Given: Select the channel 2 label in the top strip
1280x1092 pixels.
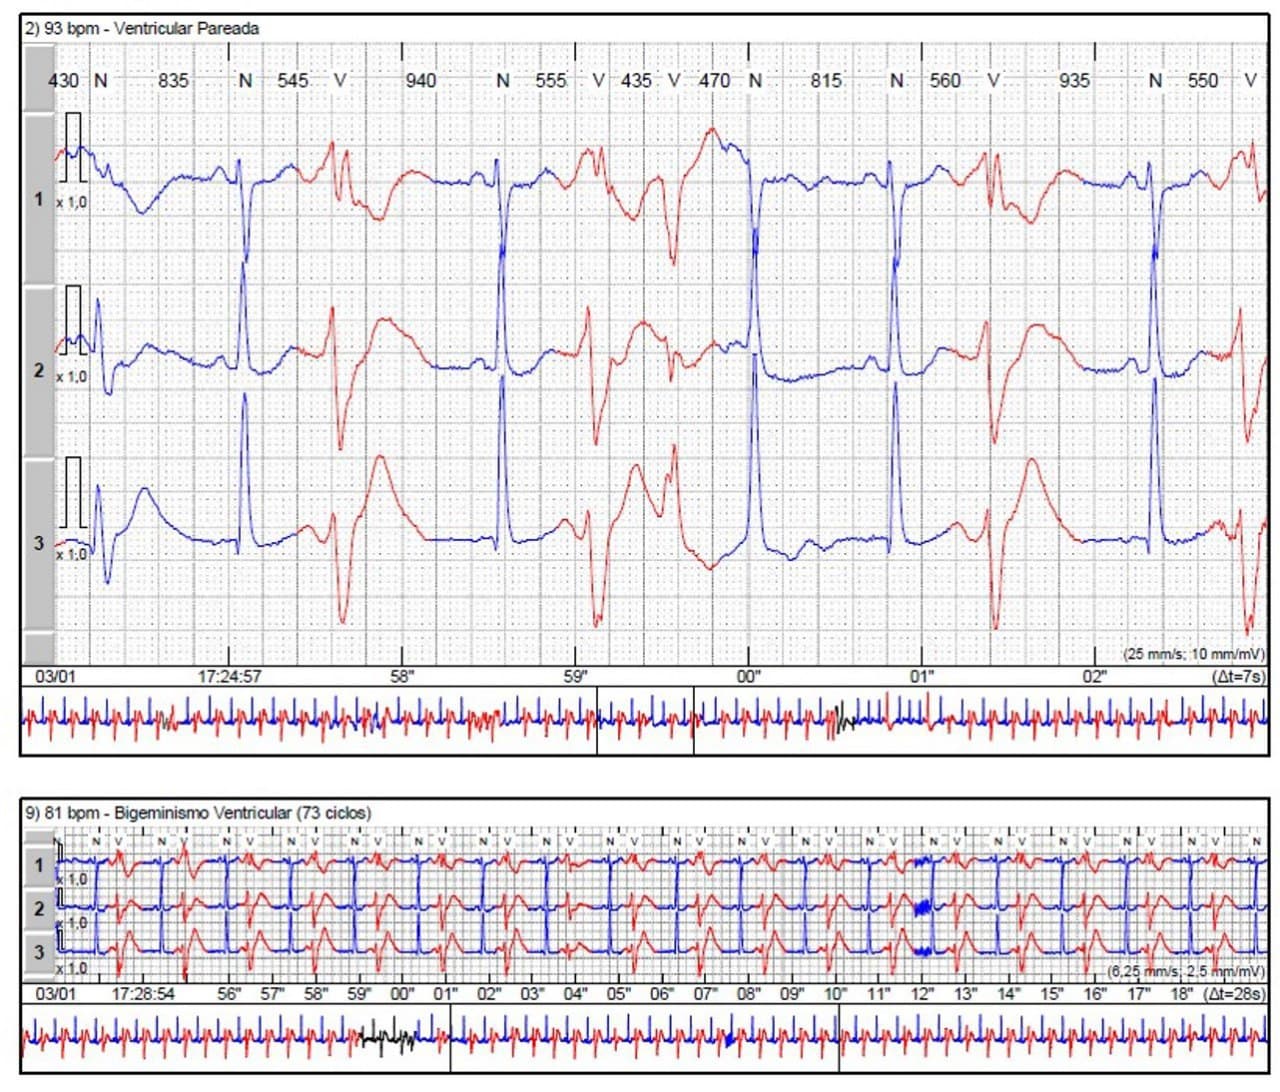Looking at the screenshot, I should point(38,371).
